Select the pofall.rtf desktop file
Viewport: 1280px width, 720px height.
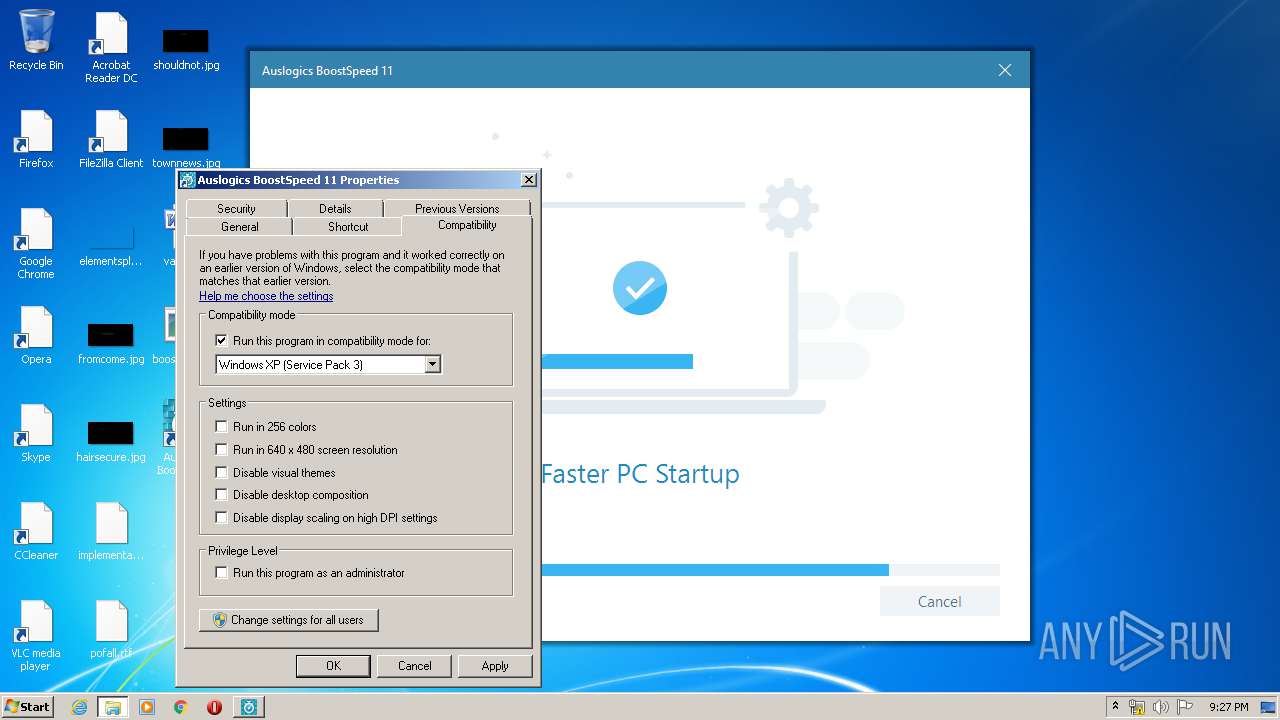pos(111,628)
